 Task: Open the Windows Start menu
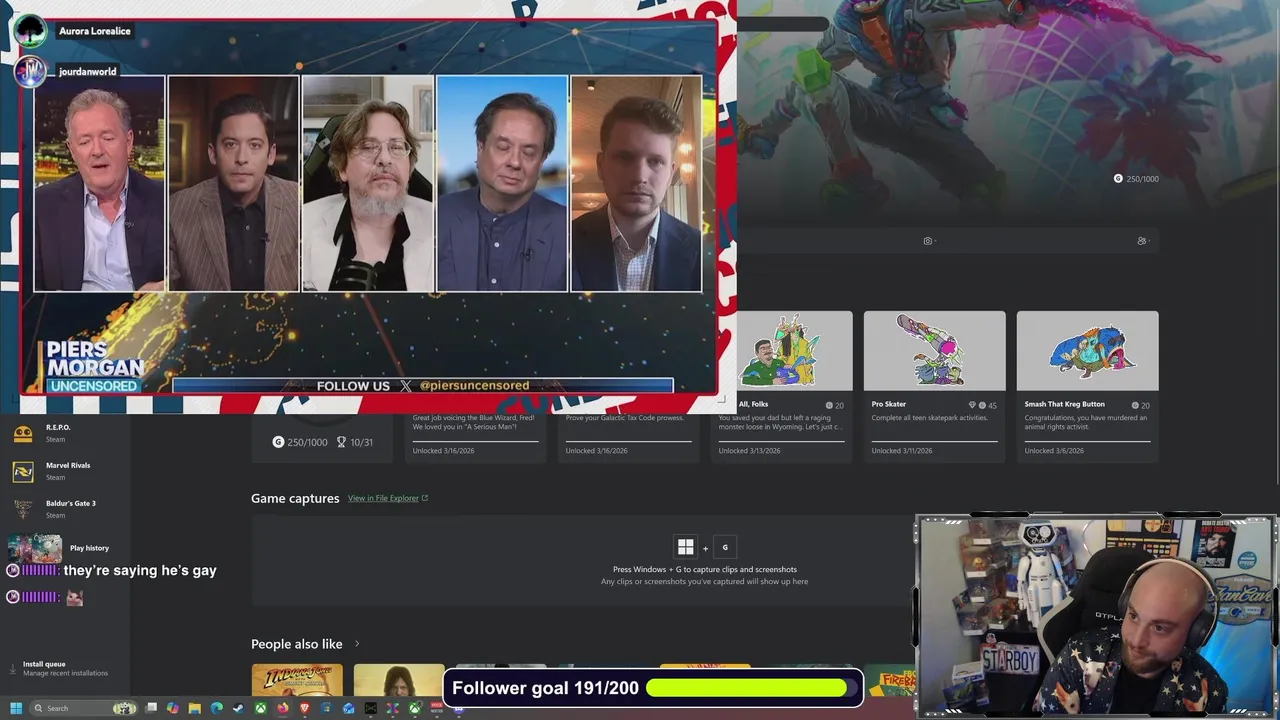point(16,708)
